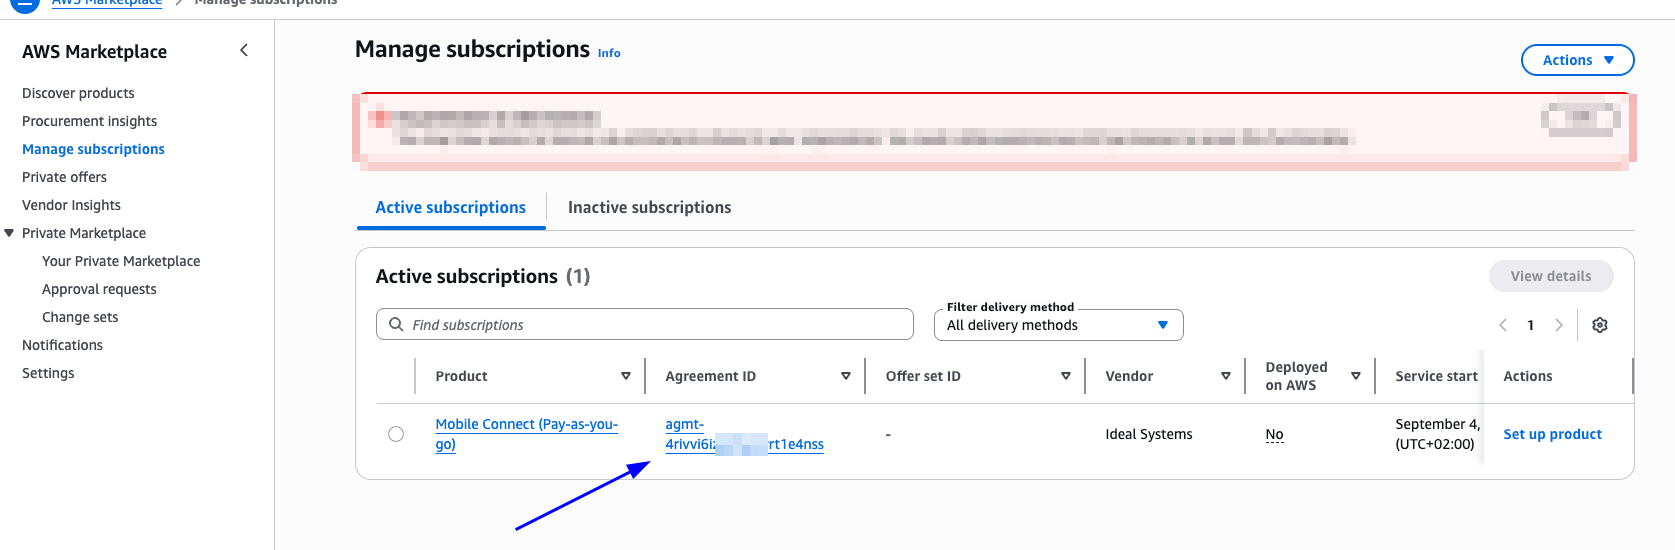Screen dimensions: 1675x550
Task: Click the Service start column header
Action: pos(1436,376)
